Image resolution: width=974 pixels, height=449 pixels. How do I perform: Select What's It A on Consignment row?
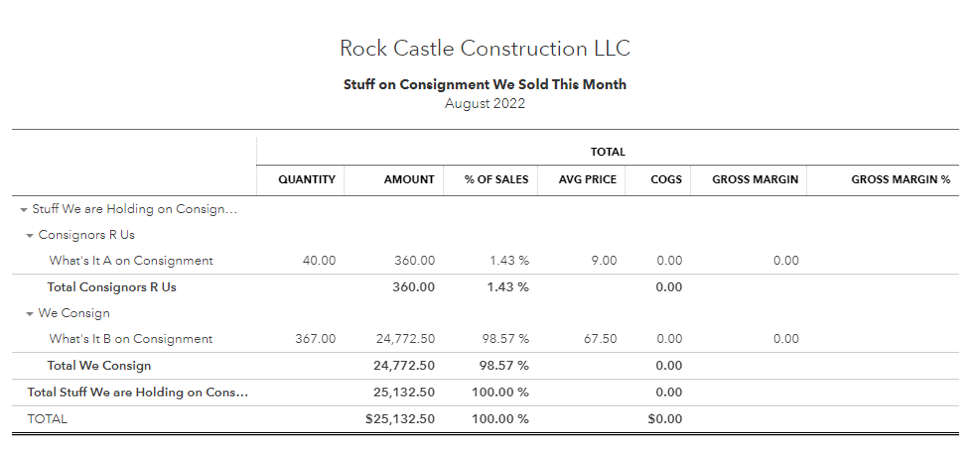(131, 261)
